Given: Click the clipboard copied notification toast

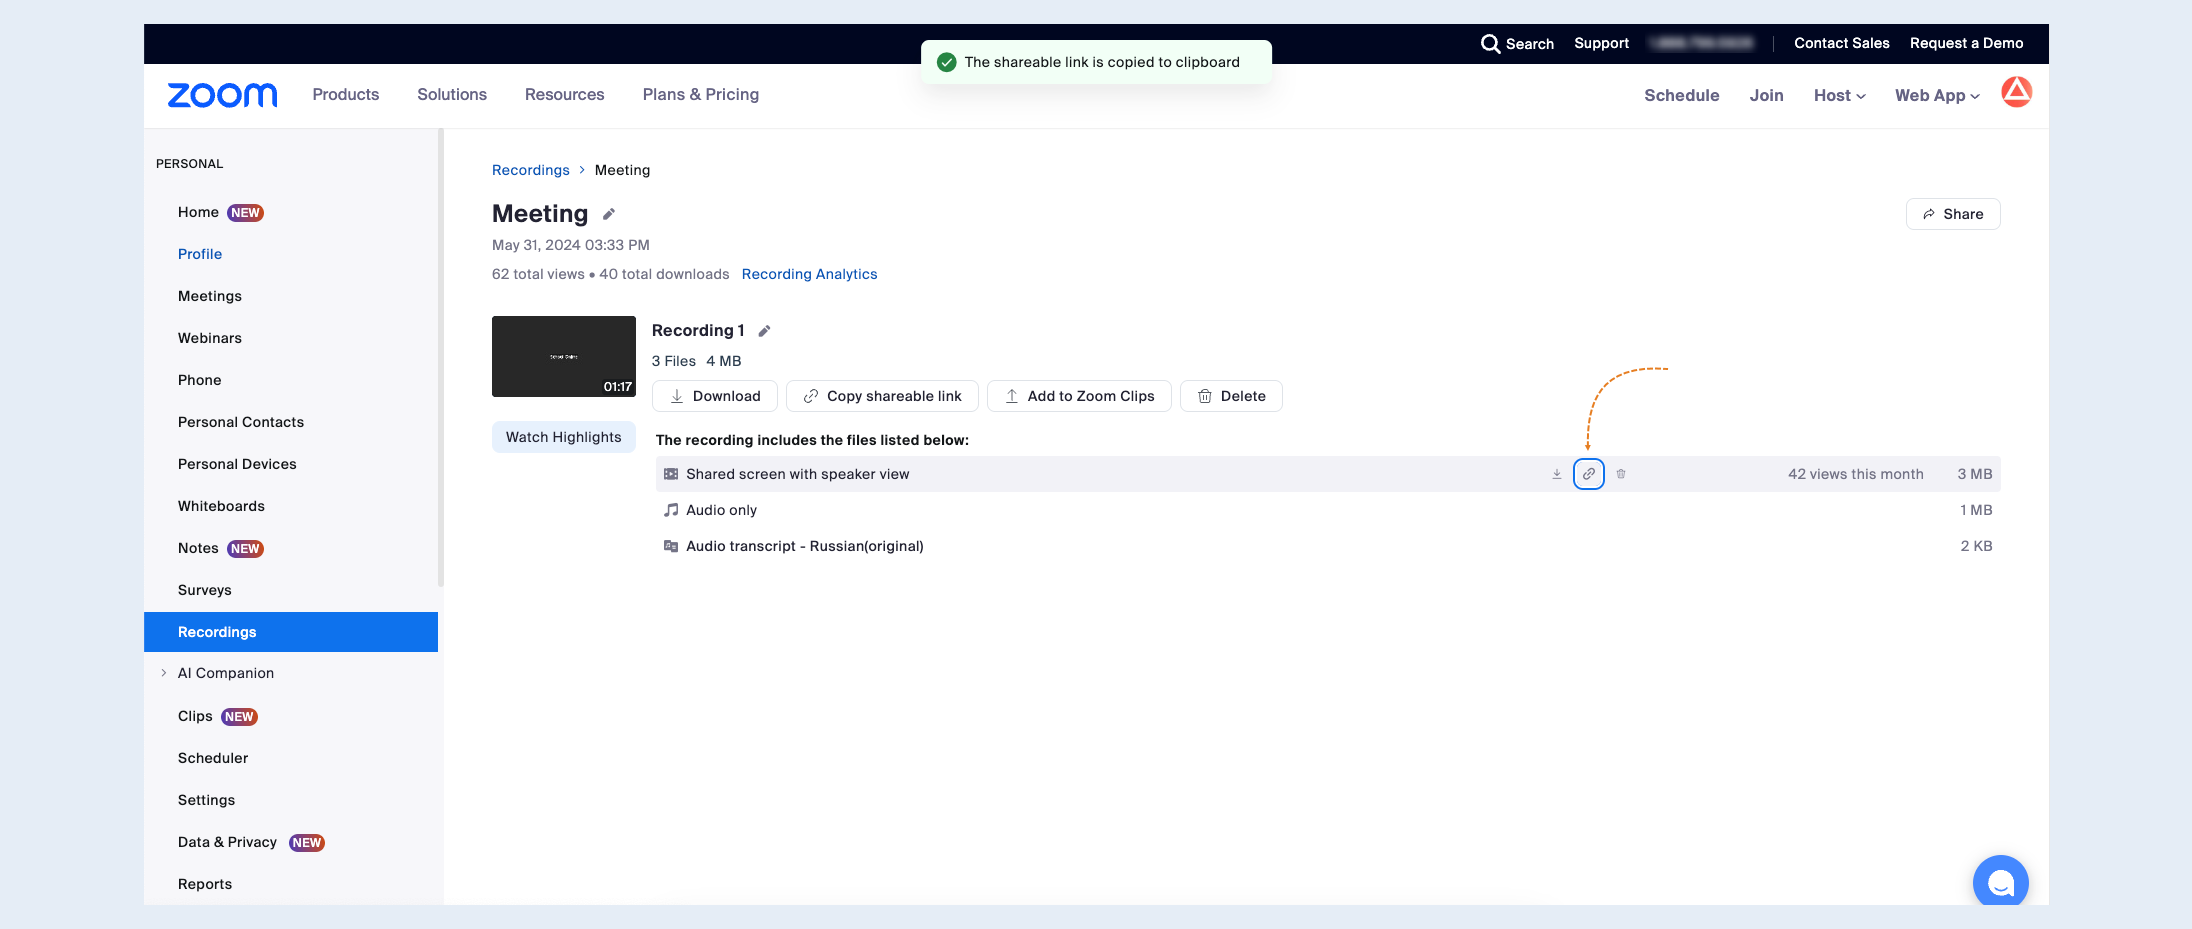Looking at the screenshot, I should [1096, 62].
